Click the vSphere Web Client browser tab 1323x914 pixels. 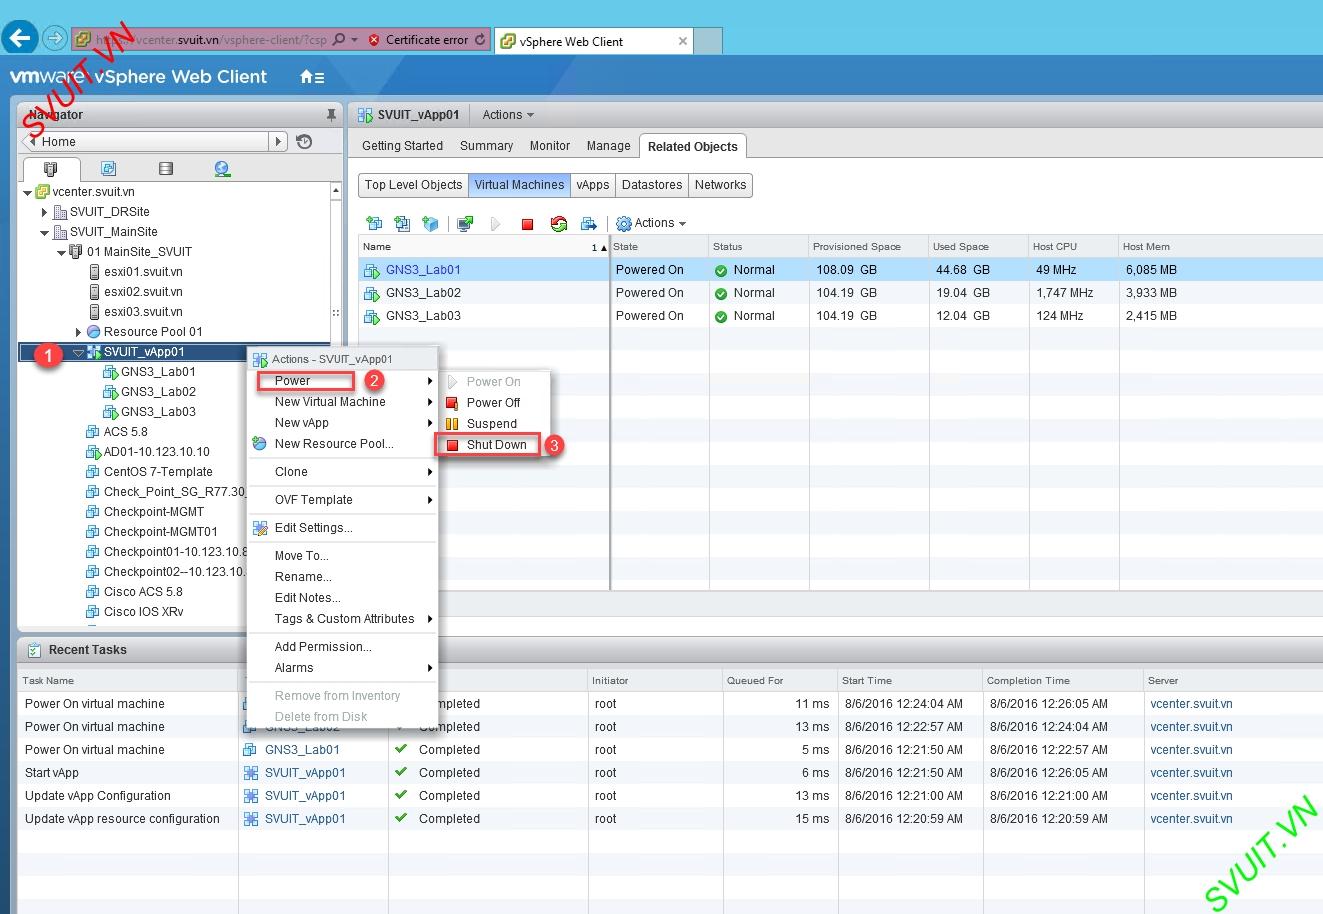click(595, 41)
